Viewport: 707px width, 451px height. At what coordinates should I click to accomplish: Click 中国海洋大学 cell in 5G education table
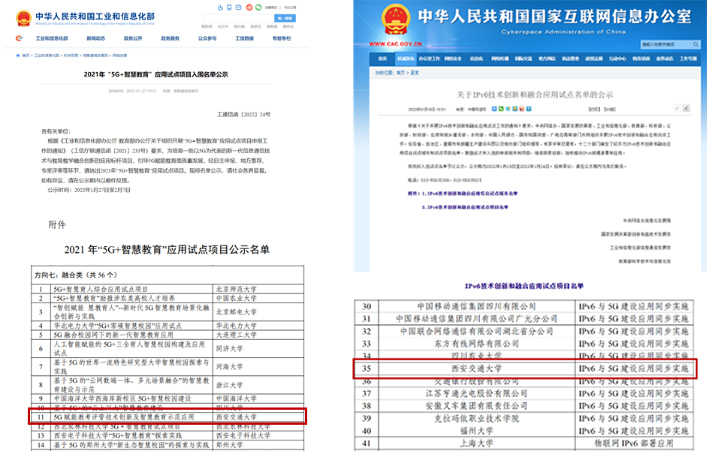coord(236,399)
